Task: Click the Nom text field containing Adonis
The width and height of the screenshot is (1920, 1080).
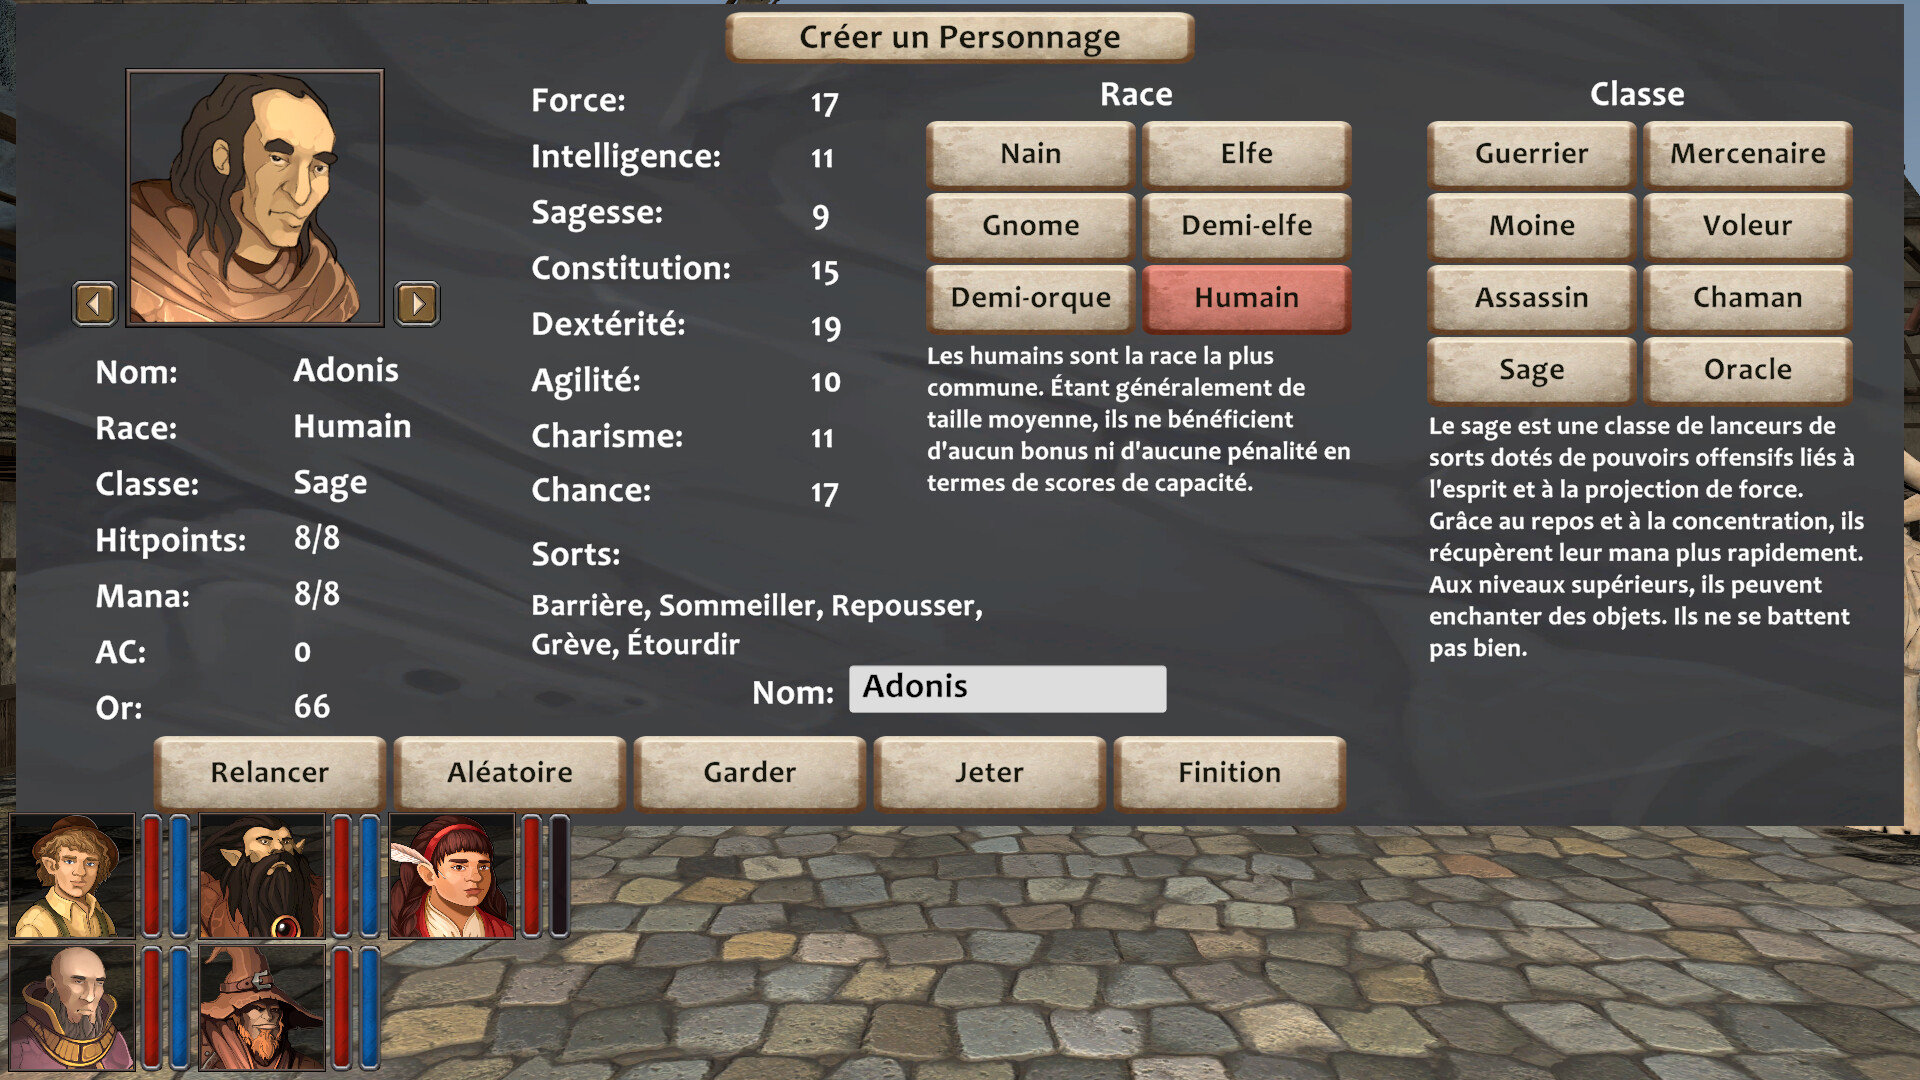Action: 1008,689
